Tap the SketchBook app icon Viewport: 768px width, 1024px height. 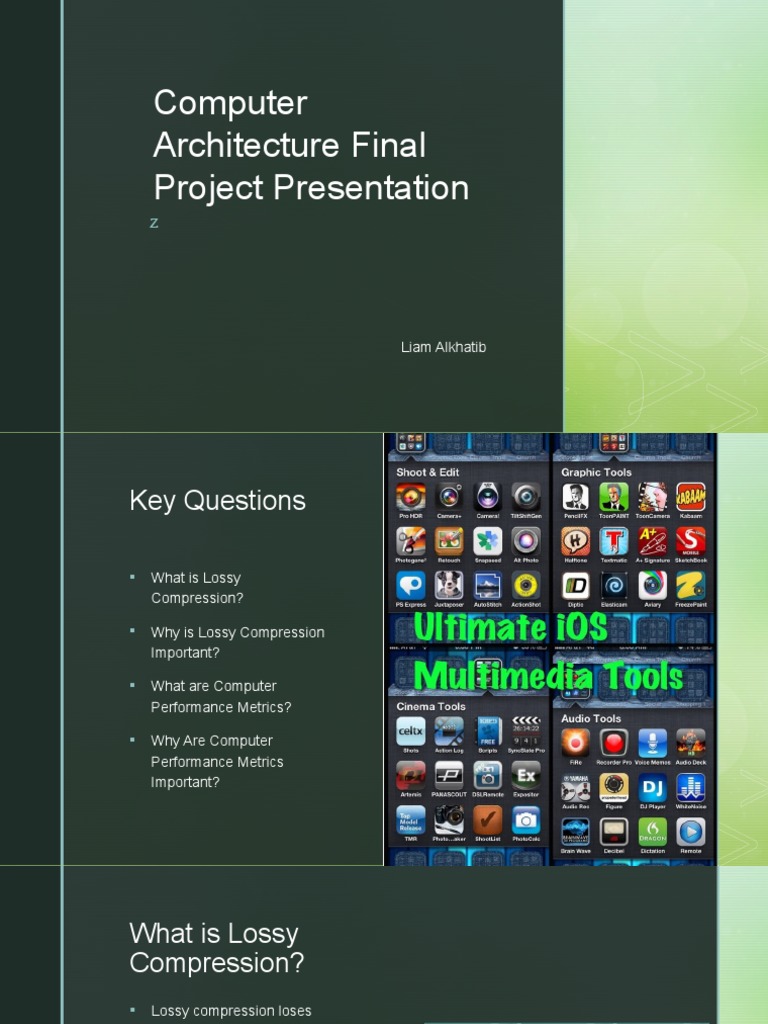[x=690, y=541]
